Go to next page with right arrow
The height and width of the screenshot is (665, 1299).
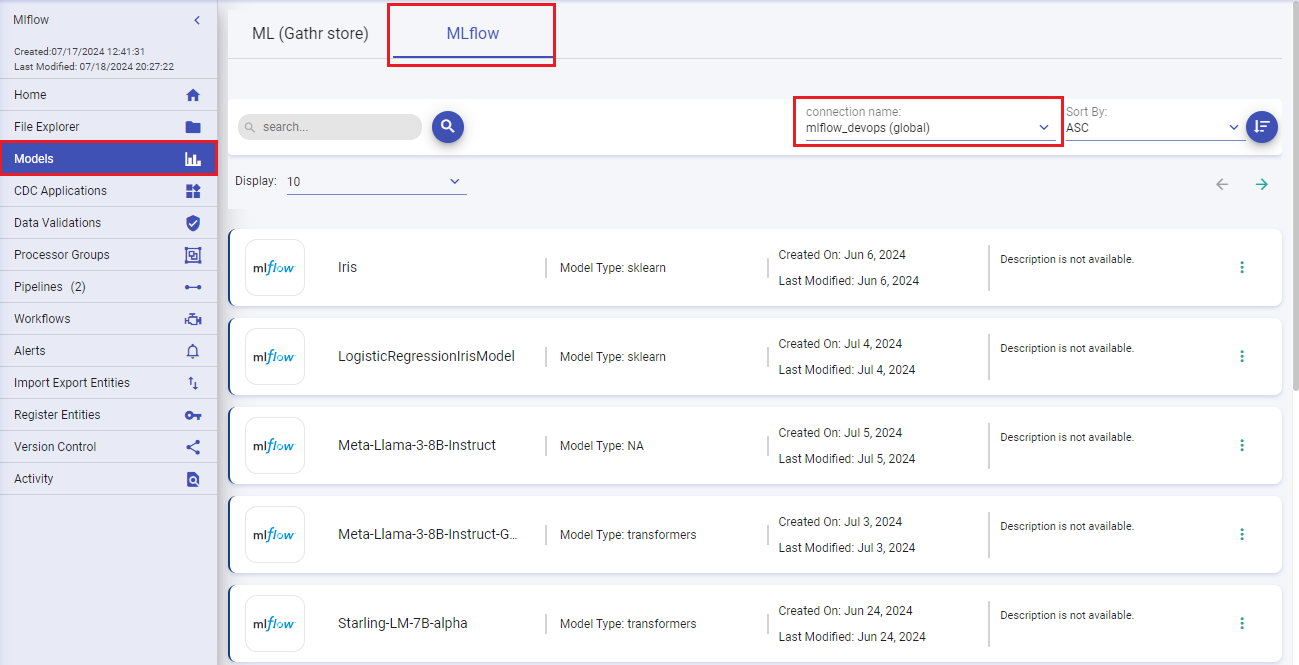(1262, 184)
